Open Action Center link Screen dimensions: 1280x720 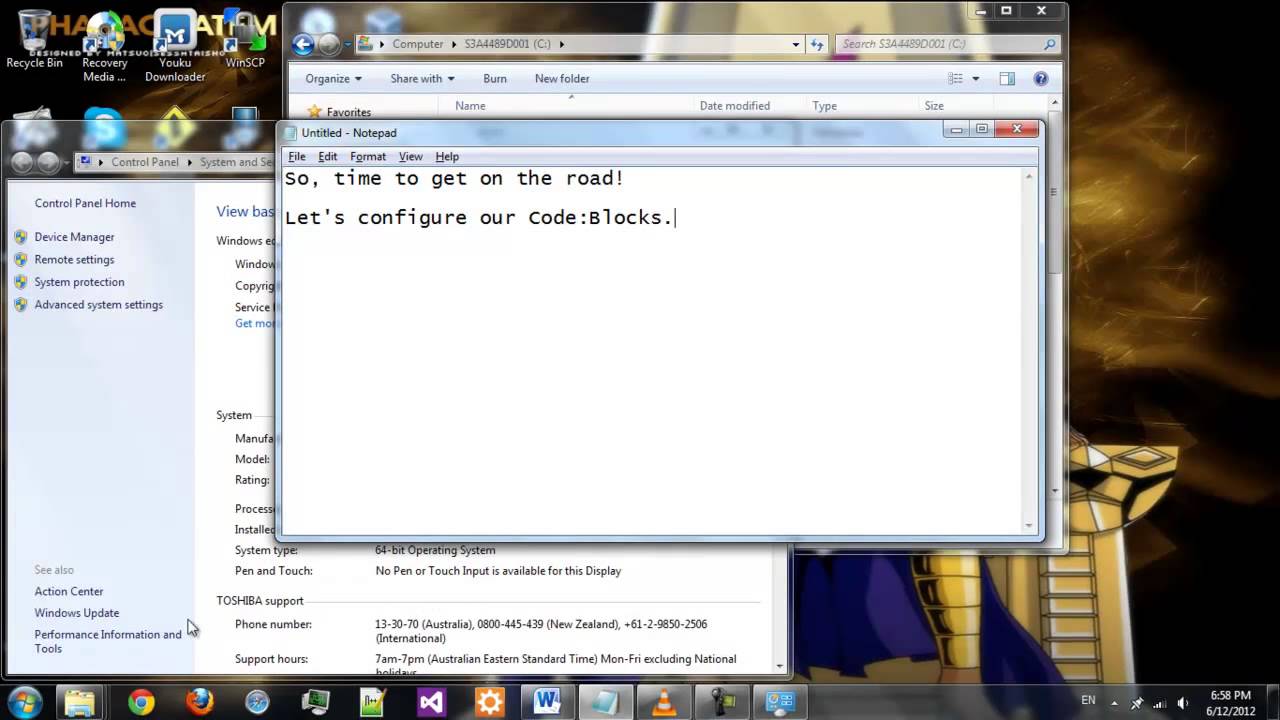(69, 591)
